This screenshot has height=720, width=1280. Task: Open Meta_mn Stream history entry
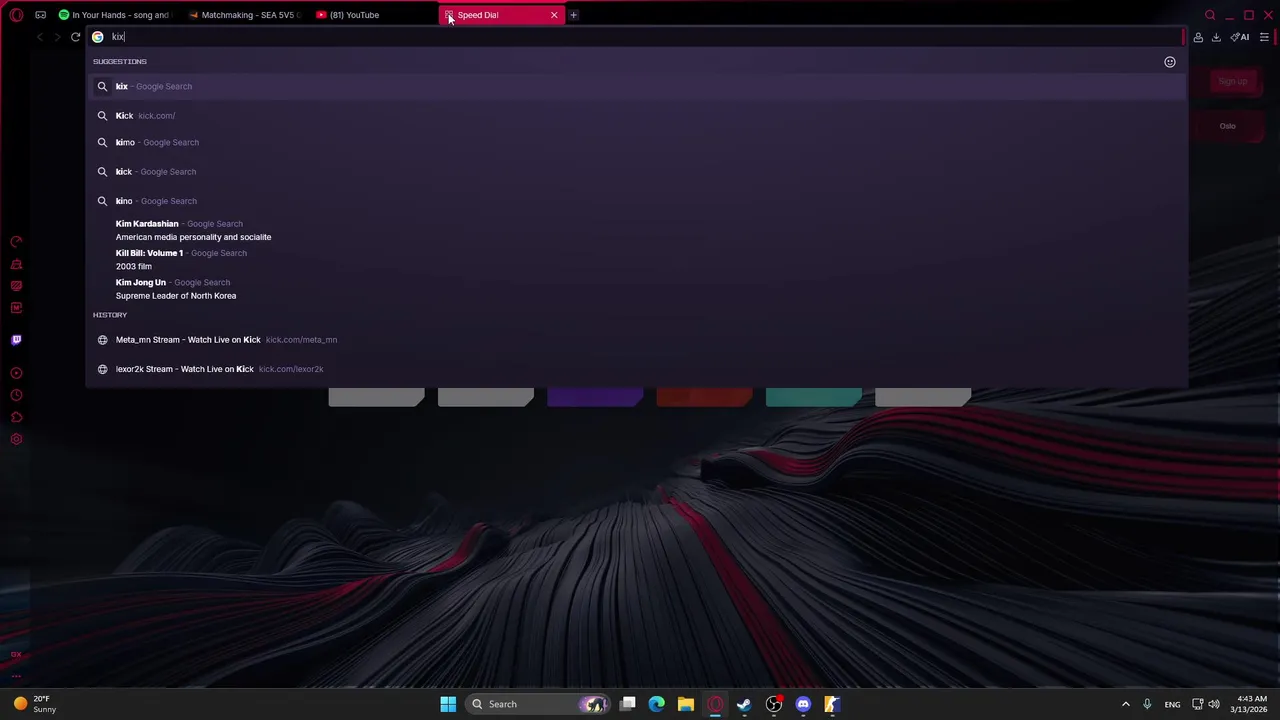click(x=636, y=340)
